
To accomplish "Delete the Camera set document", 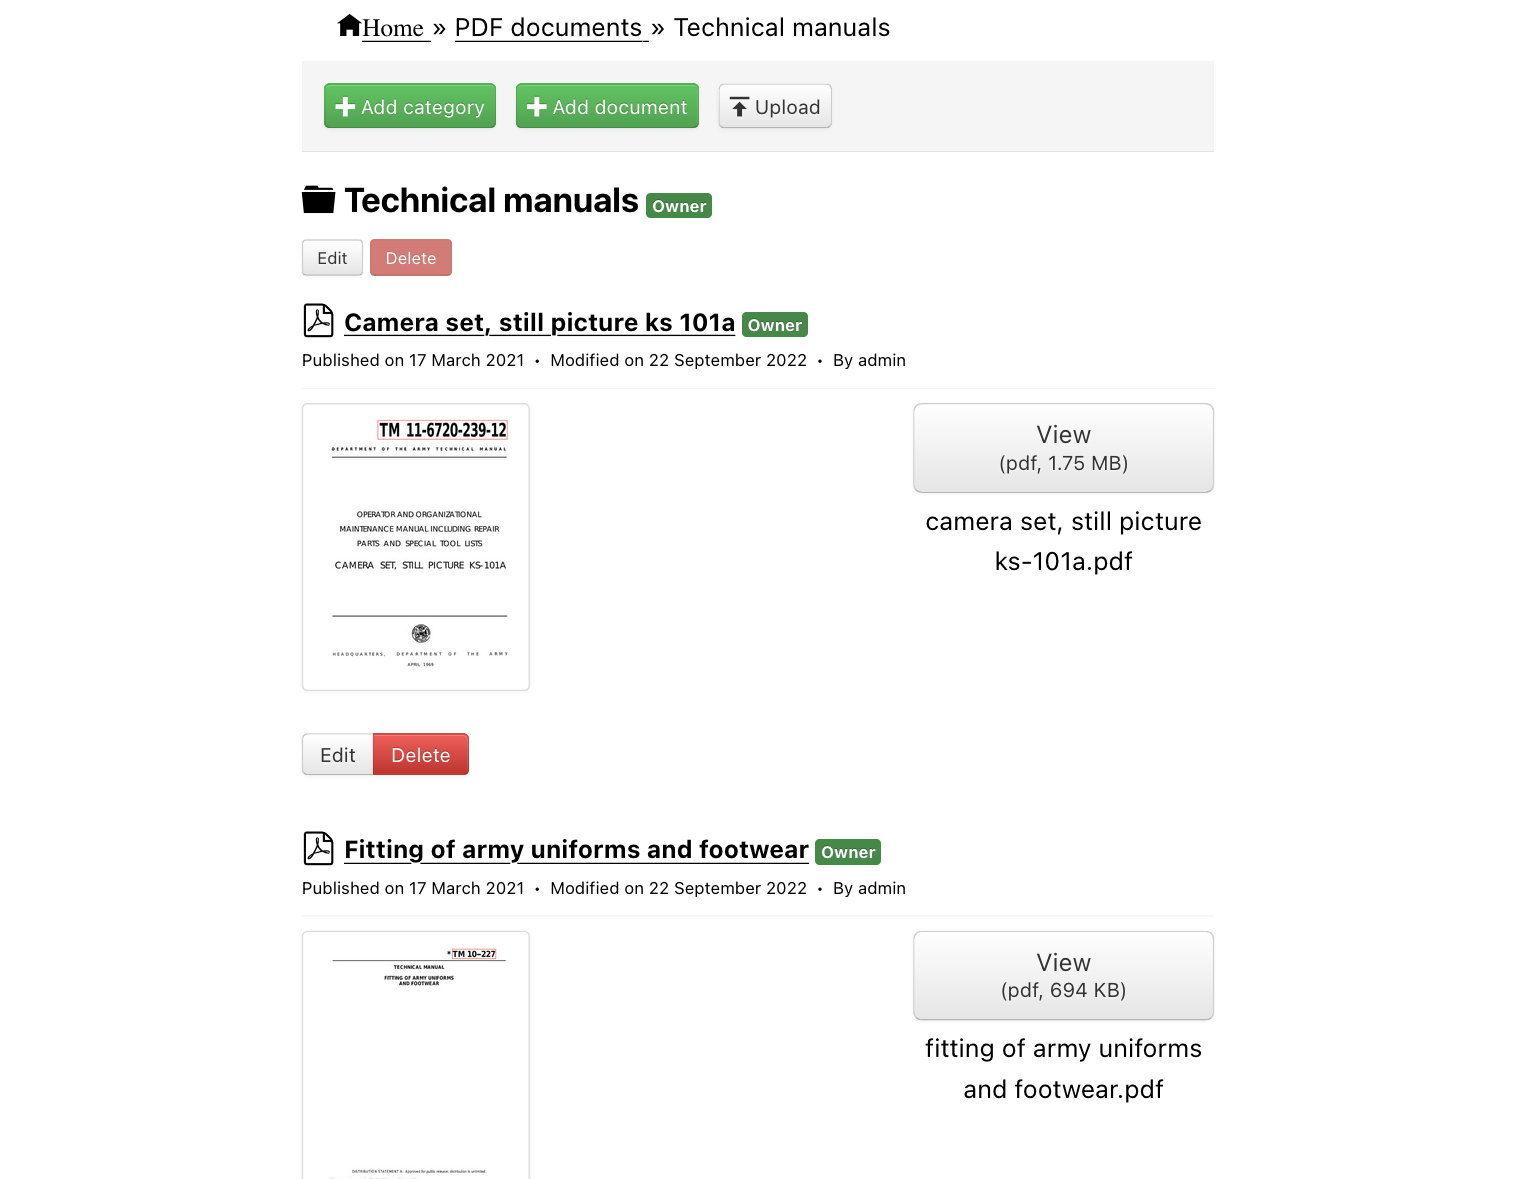I will [x=421, y=755].
